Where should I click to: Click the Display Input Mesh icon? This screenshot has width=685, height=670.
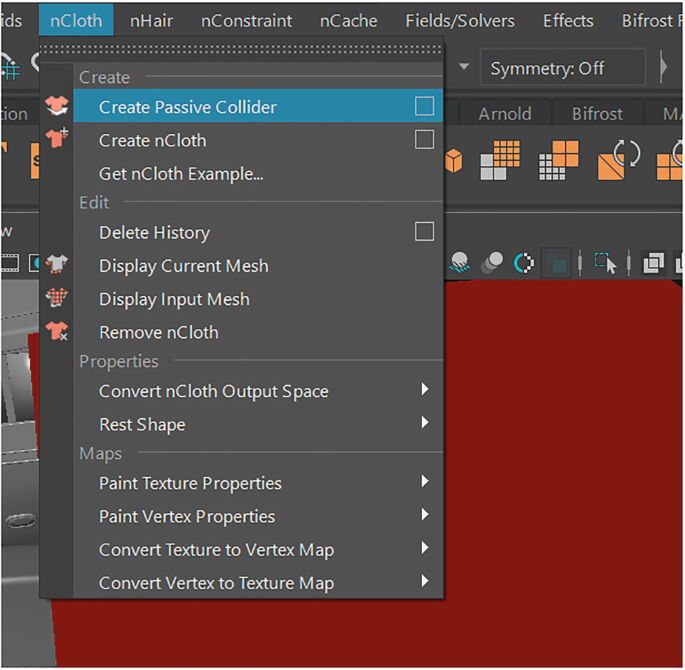(58, 299)
